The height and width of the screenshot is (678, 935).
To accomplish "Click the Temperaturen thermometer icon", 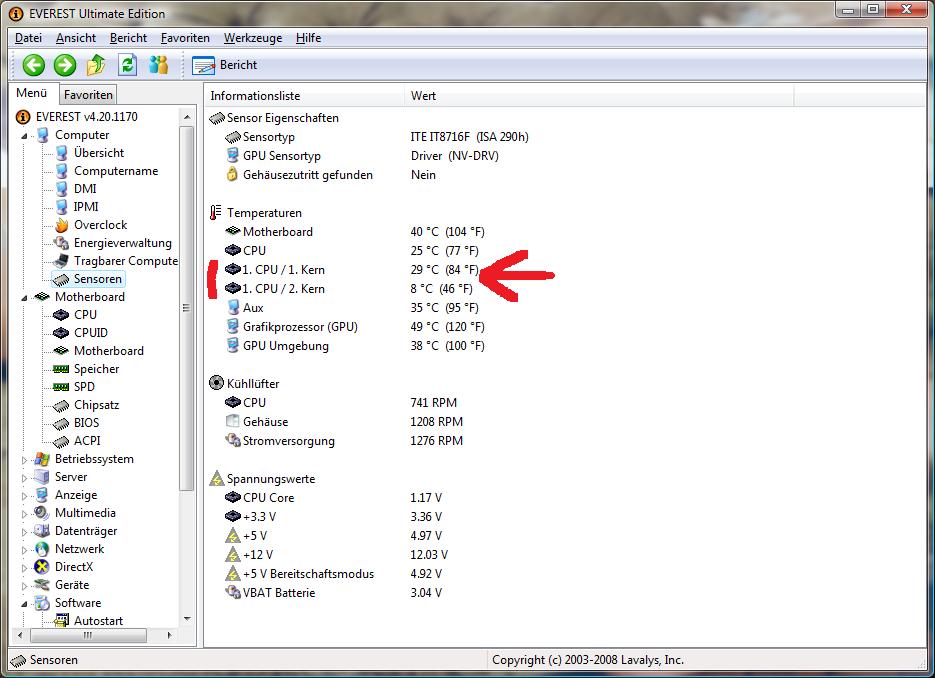I will click(216, 212).
